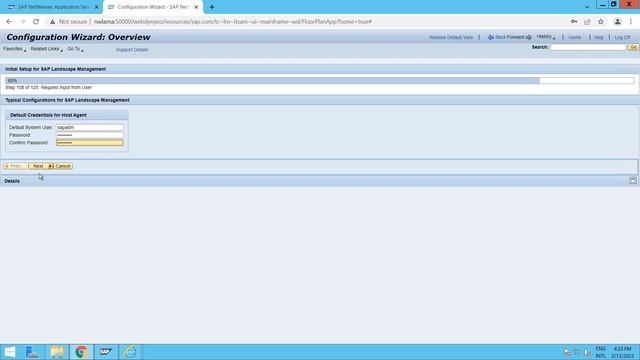The height and width of the screenshot is (360, 640).
Task: Click the address bar URL
Action: point(233,22)
